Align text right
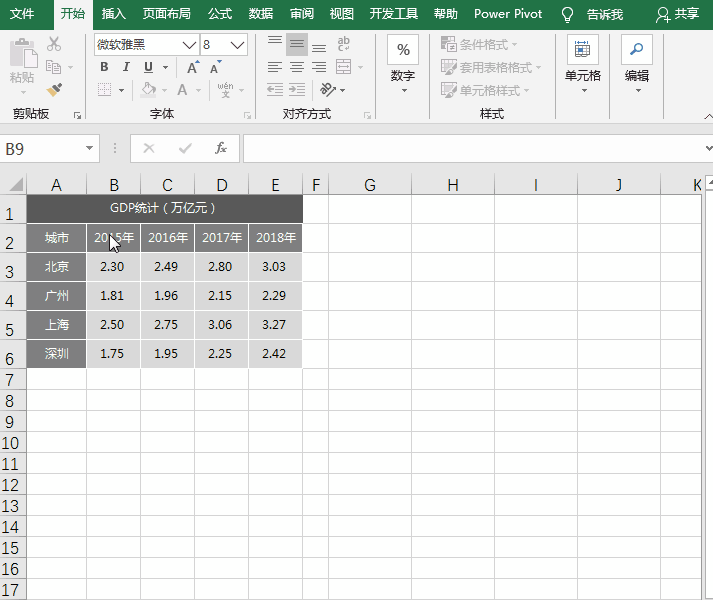The width and height of the screenshot is (713, 600). coord(319,67)
